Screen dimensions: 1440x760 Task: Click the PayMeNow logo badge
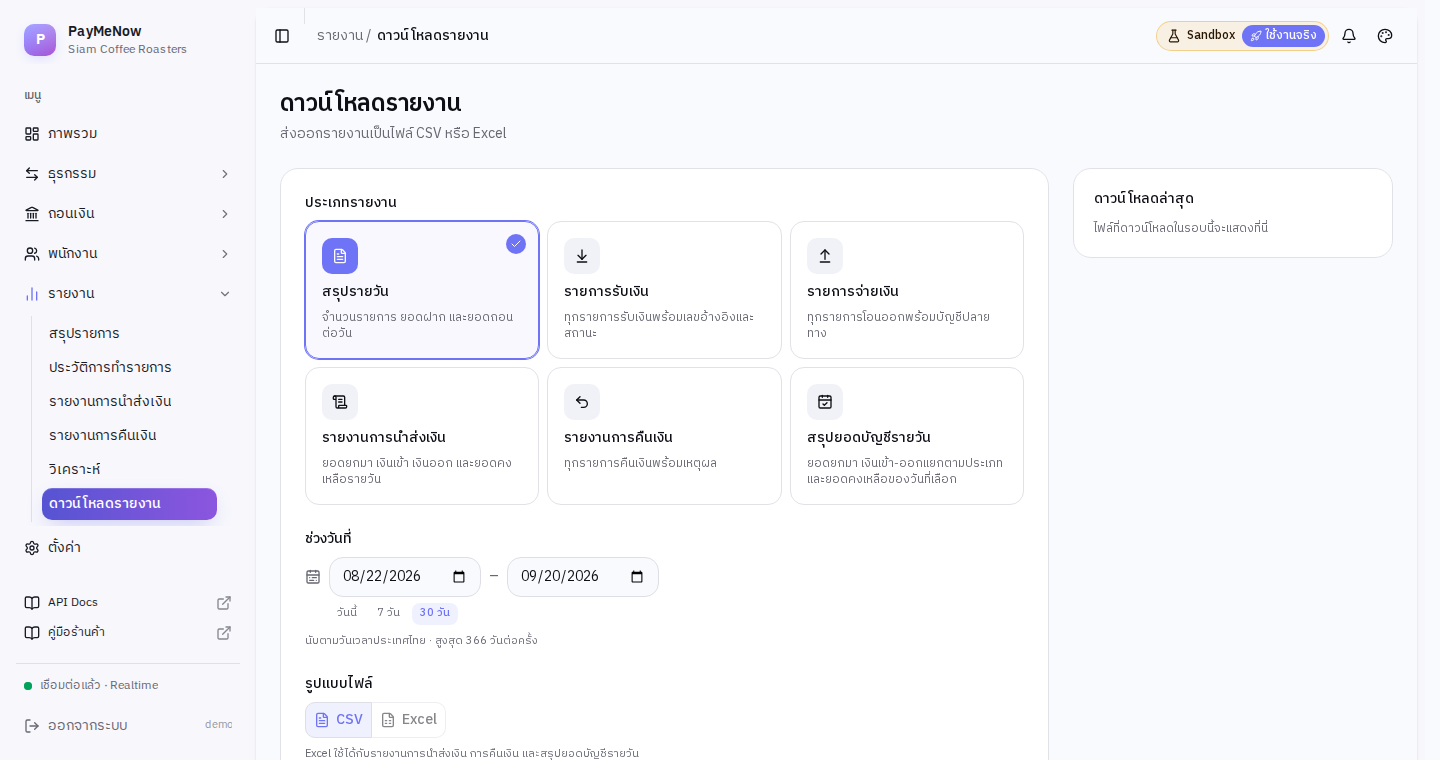(40, 40)
